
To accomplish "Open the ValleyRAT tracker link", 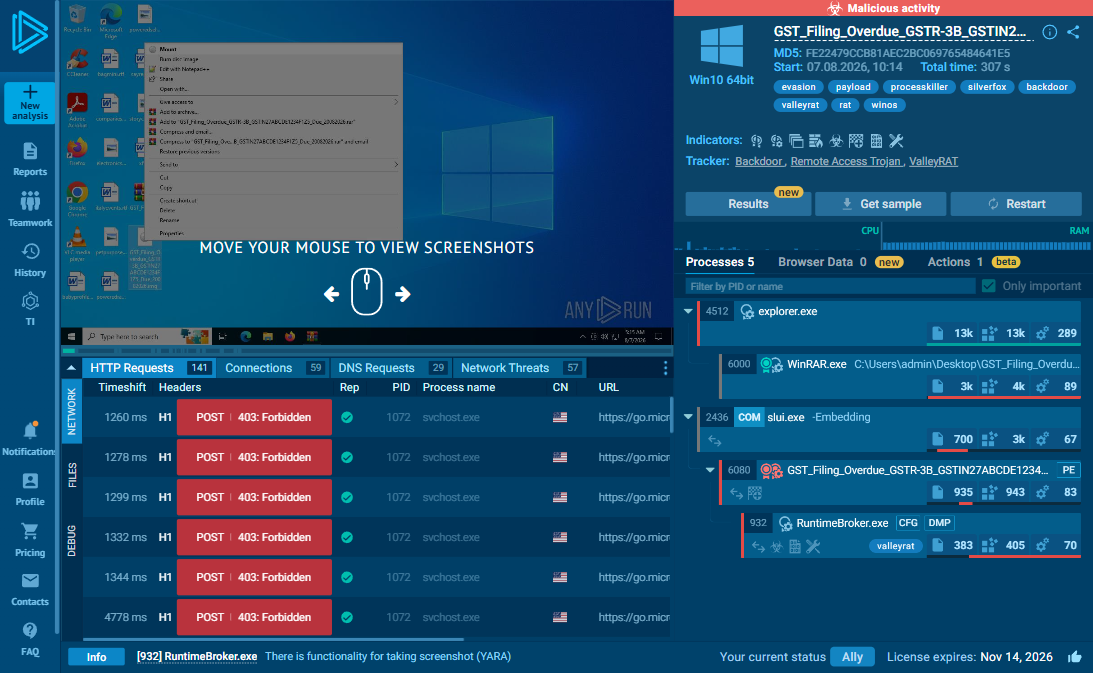I will coord(933,161).
